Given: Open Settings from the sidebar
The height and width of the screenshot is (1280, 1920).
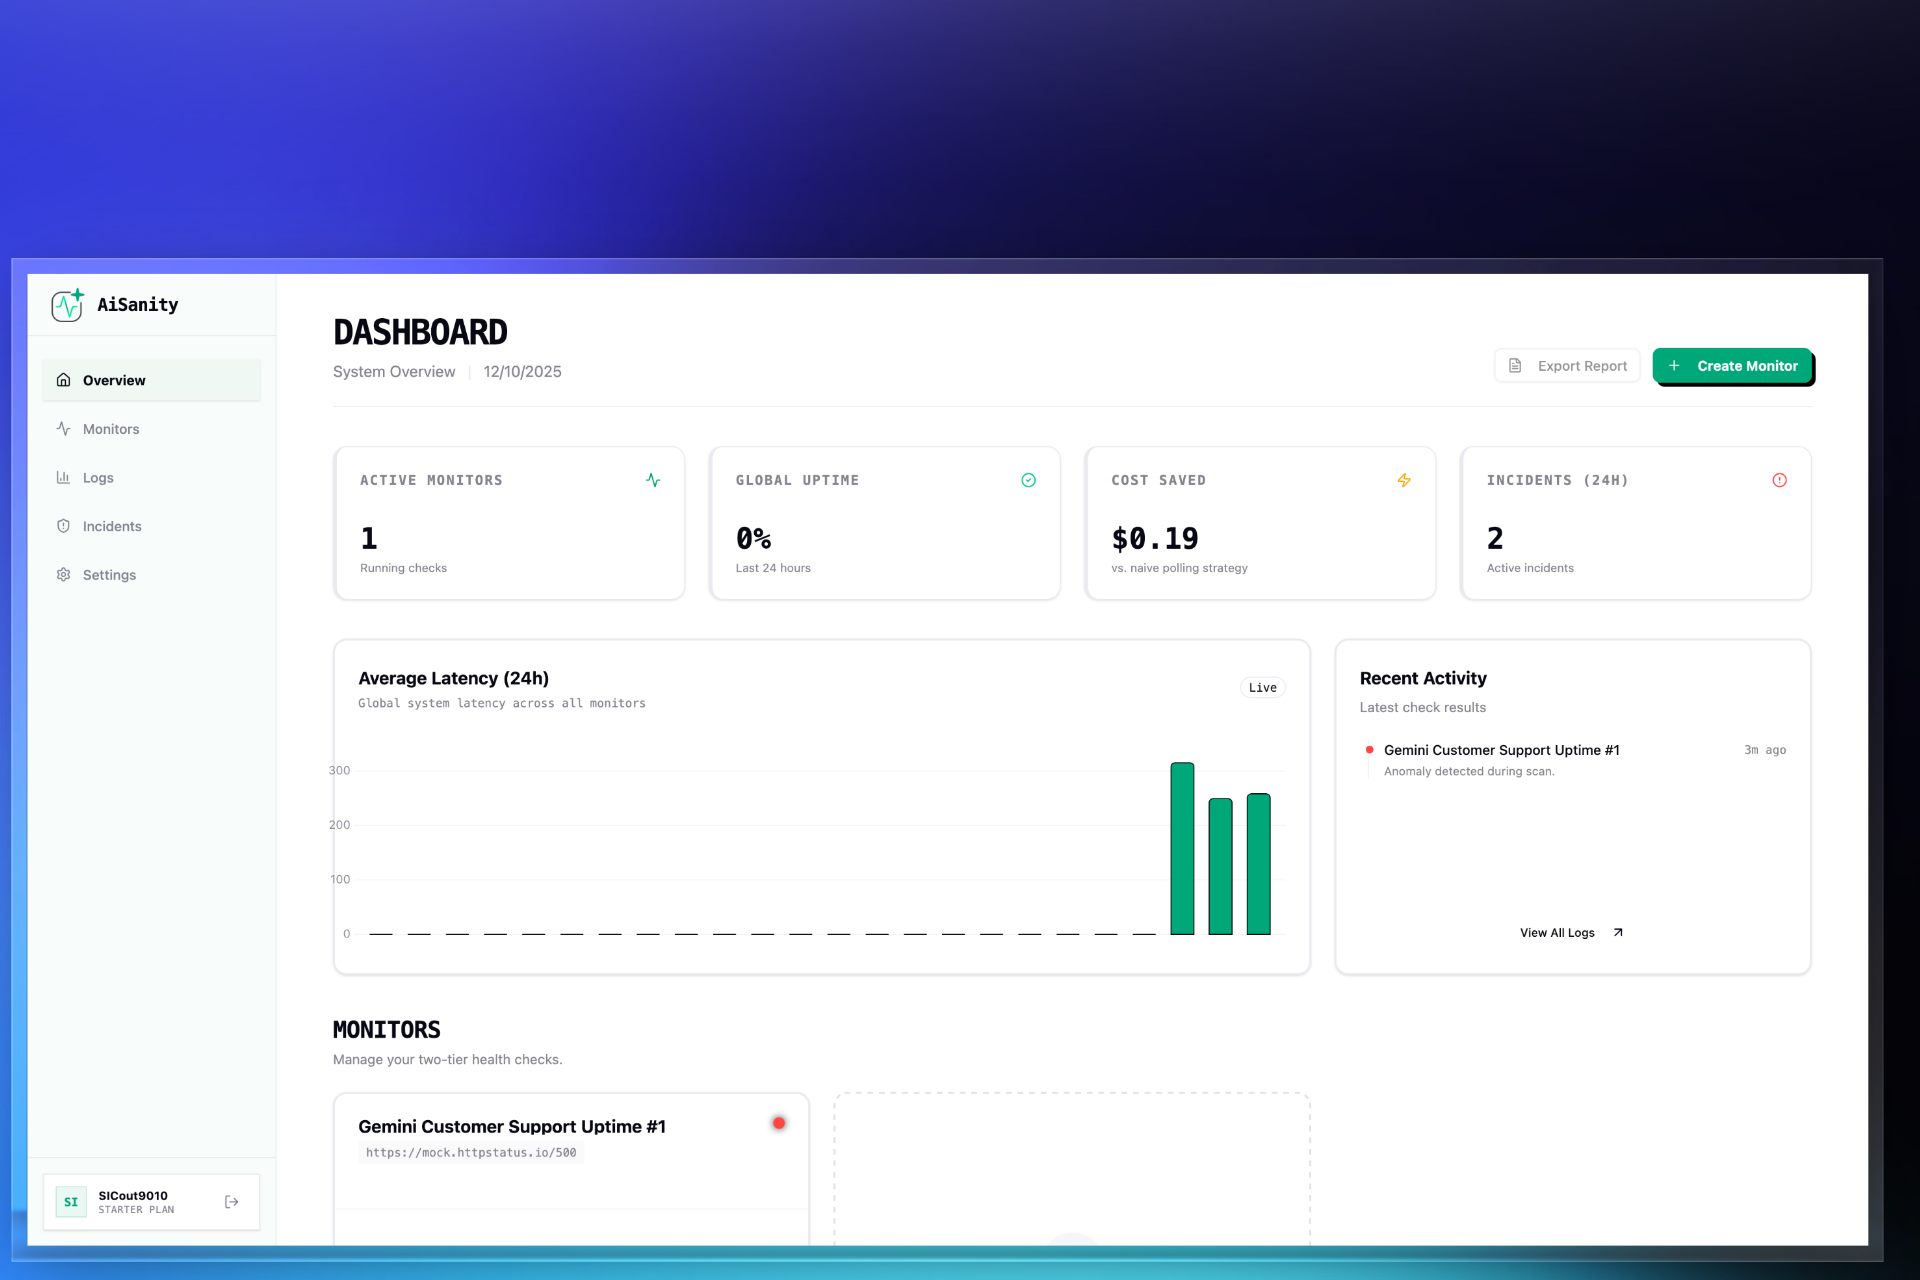Looking at the screenshot, I should tap(109, 575).
